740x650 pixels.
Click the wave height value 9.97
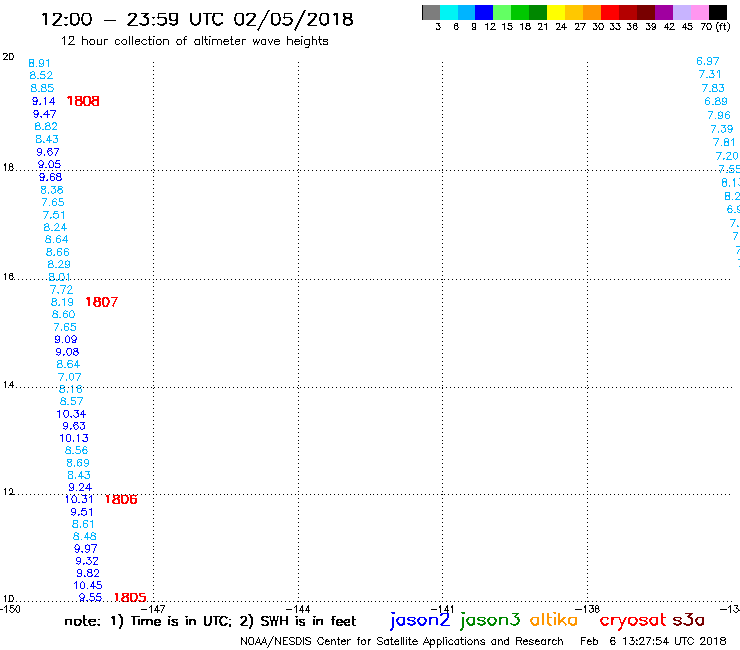point(86,549)
